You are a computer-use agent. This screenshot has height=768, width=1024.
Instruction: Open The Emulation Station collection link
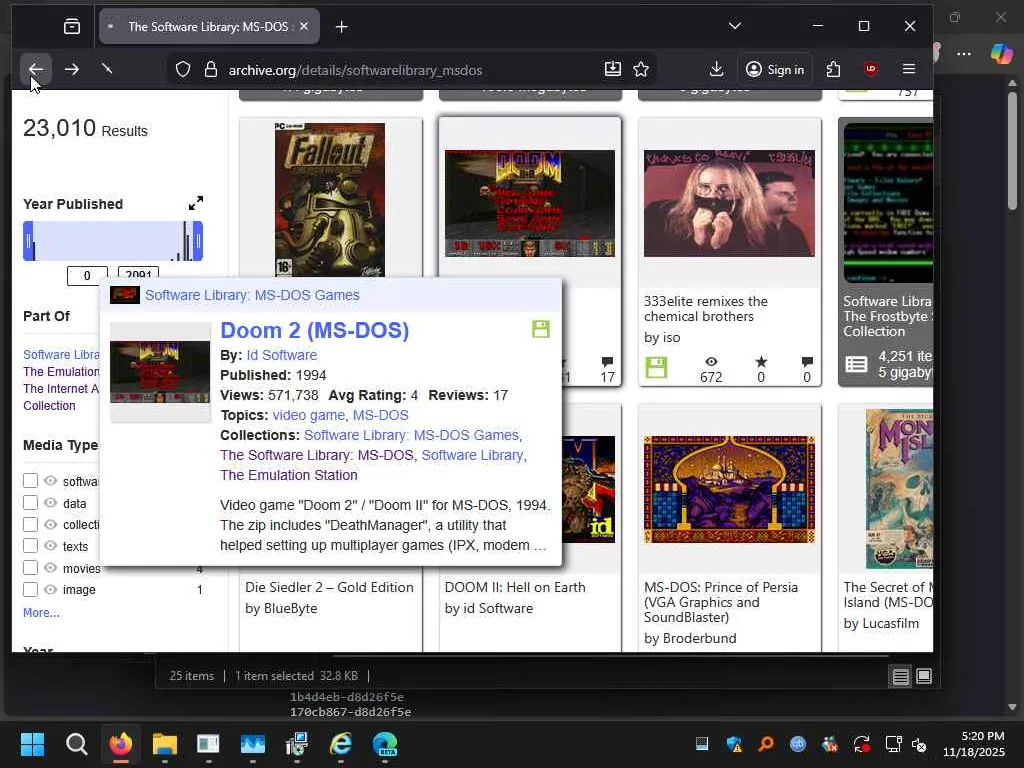289,475
